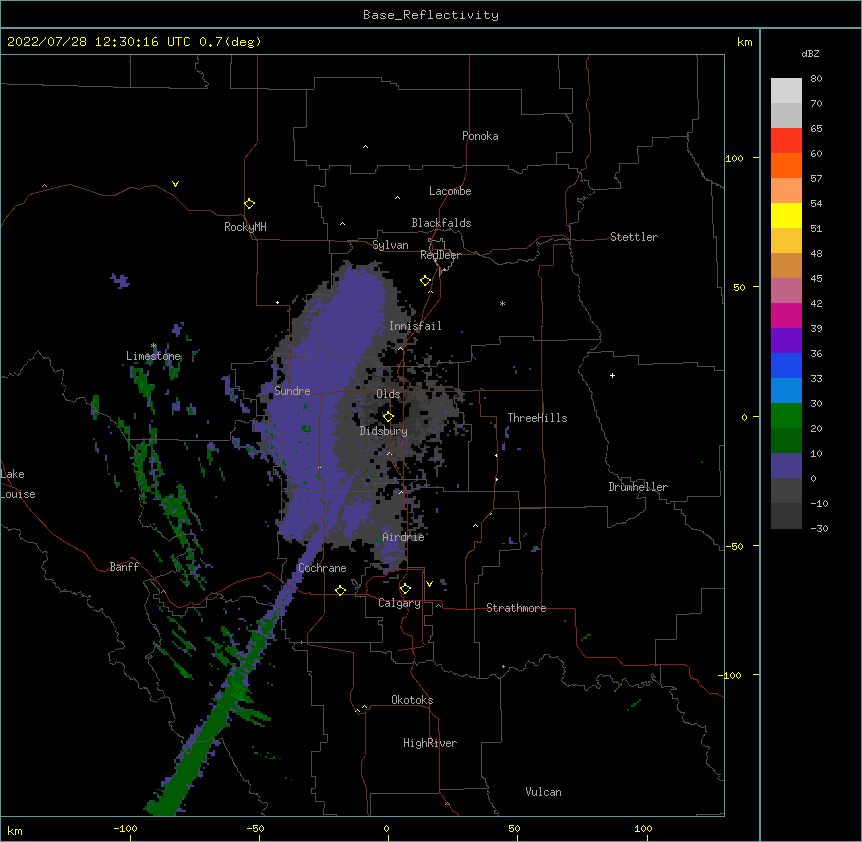Click the Vulcan label
Viewport: 862px width, 842px height.
(543, 792)
